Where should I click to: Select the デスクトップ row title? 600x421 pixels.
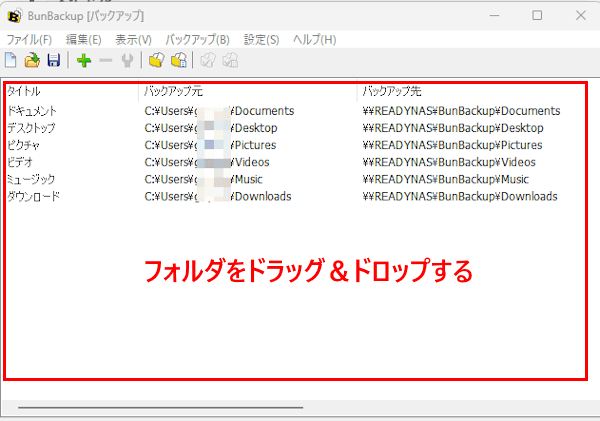point(31,128)
